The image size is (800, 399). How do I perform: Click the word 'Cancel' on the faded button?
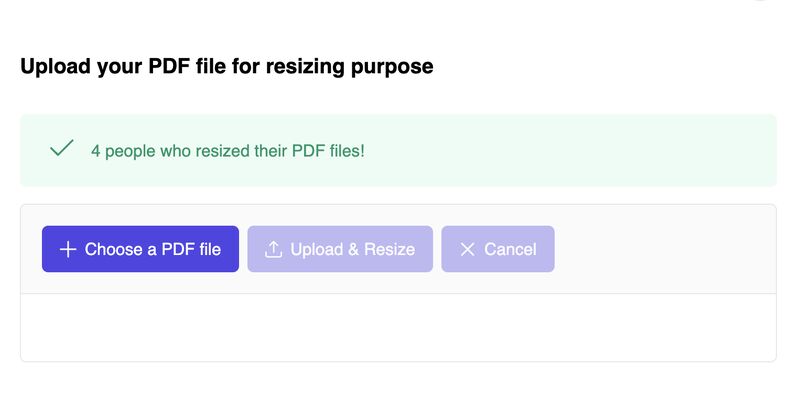point(510,250)
